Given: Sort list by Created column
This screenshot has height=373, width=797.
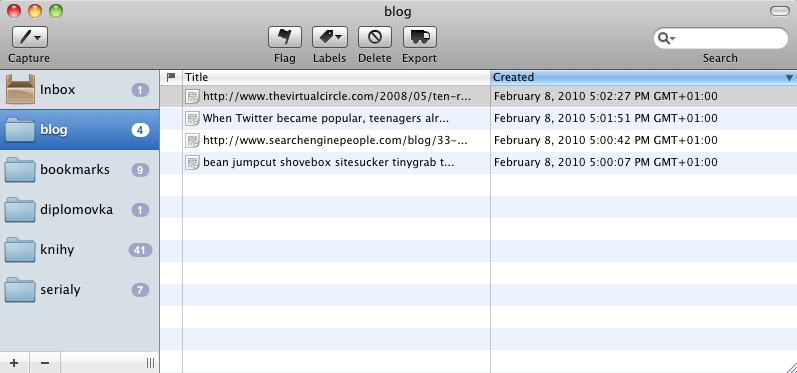Looking at the screenshot, I should (x=643, y=77).
